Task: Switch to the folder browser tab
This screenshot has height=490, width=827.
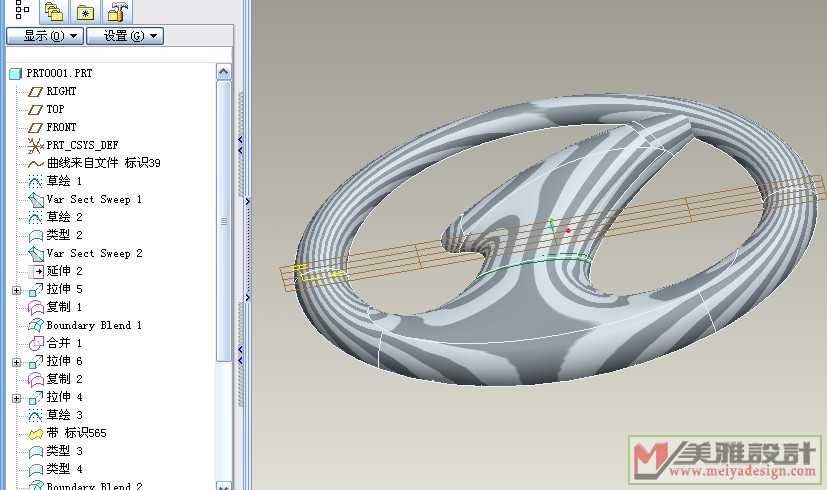Action: pos(53,11)
